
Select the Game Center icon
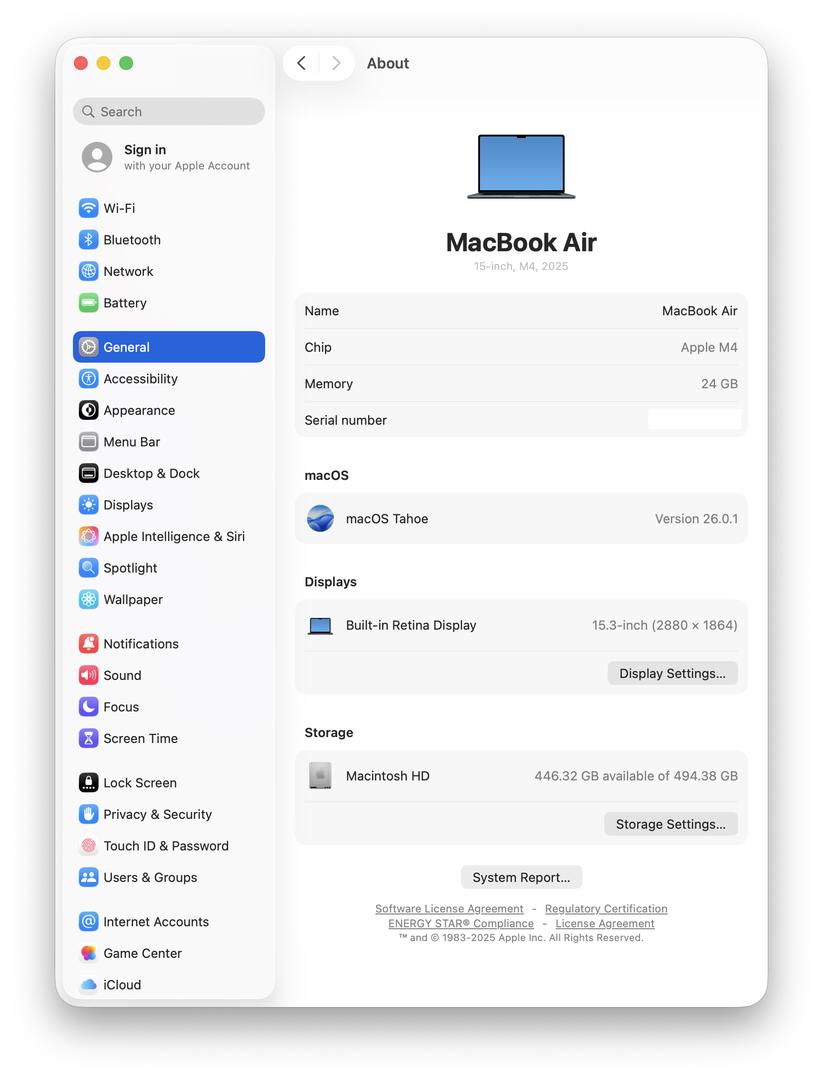click(x=89, y=954)
